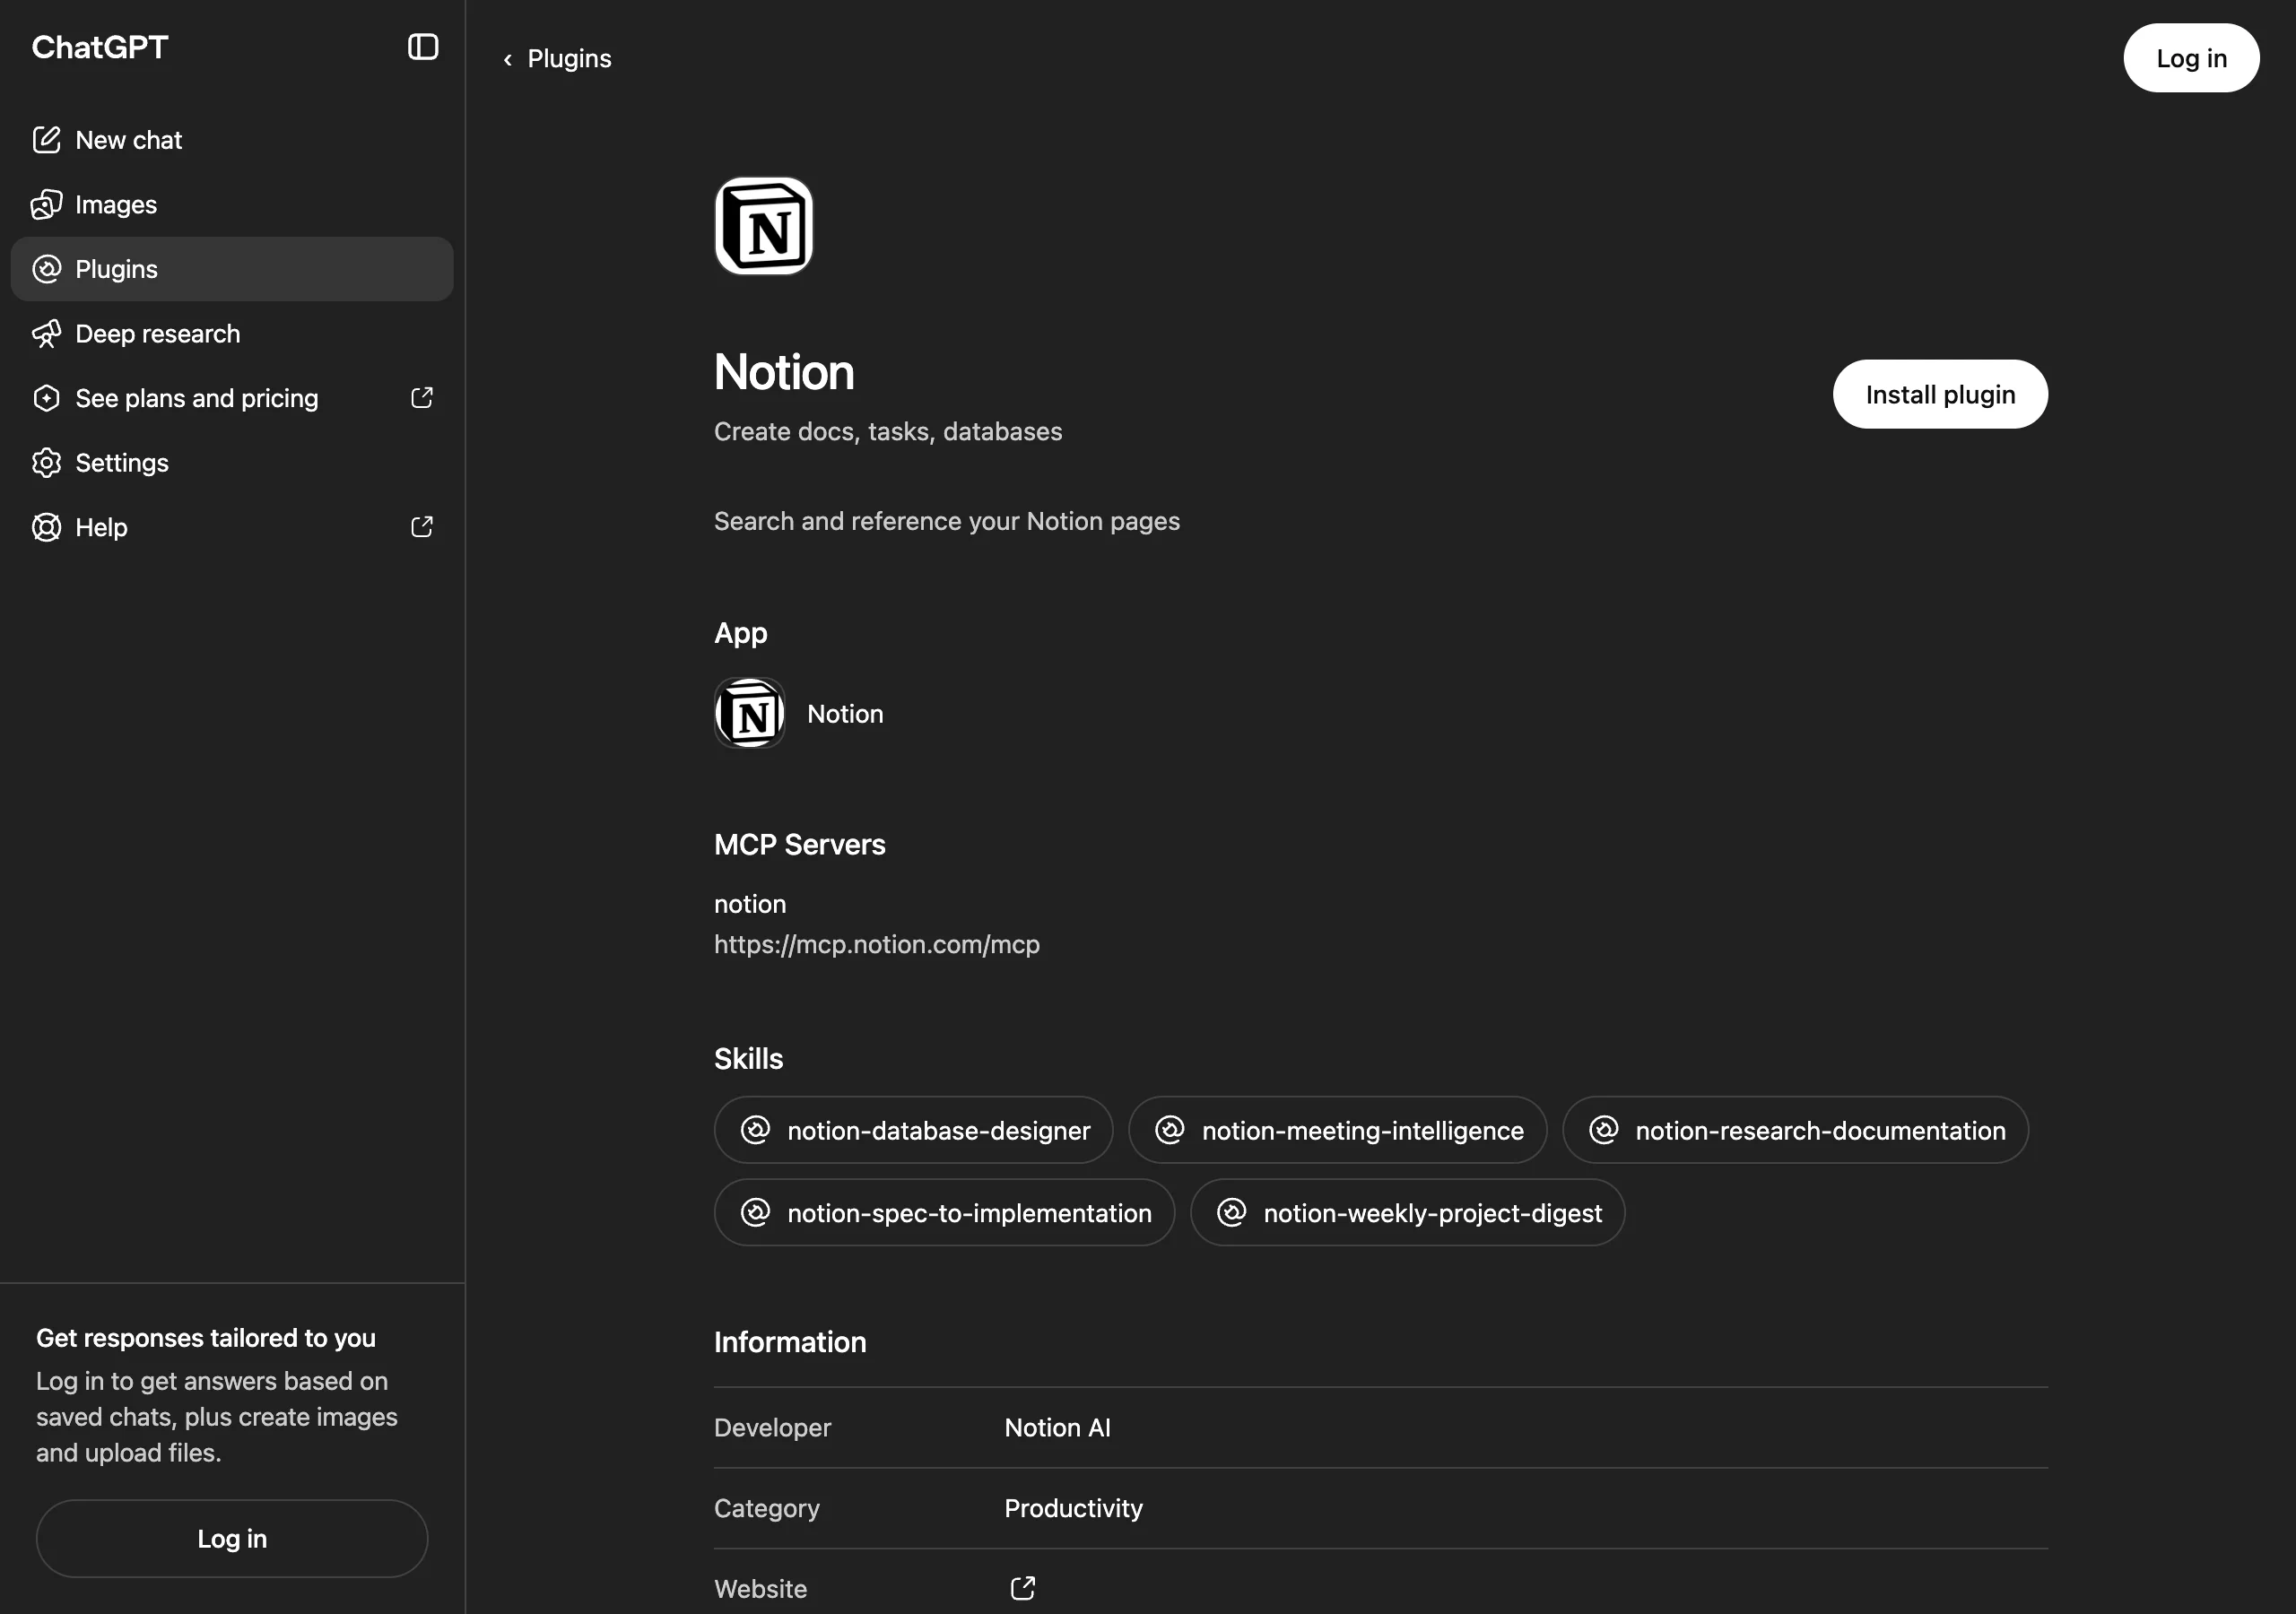The image size is (2296, 1614).
Task: Click See plans and pricing label
Action: click(197, 398)
